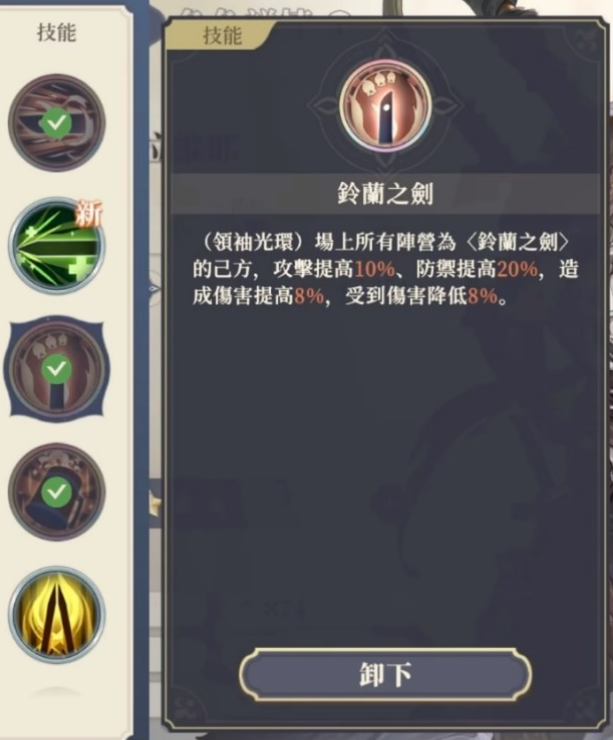Tap the 〈鈴蘭之劍〉 faction name in description
Image resolution: width=613 pixels, height=740 pixels.
pyautogui.click(x=517, y=243)
